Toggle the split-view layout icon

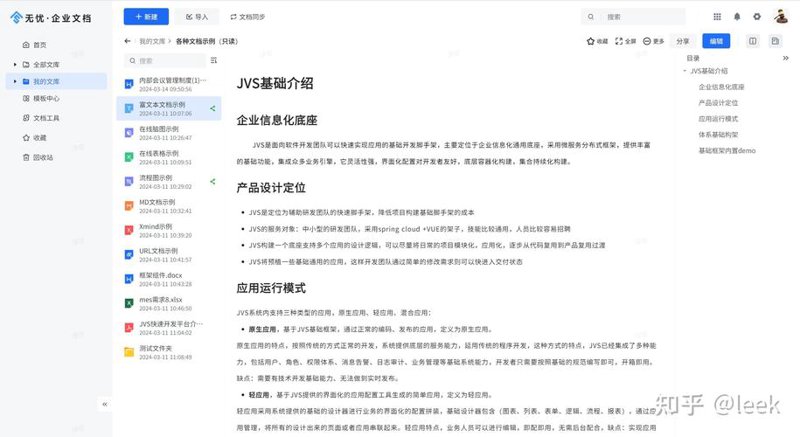pos(753,41)
